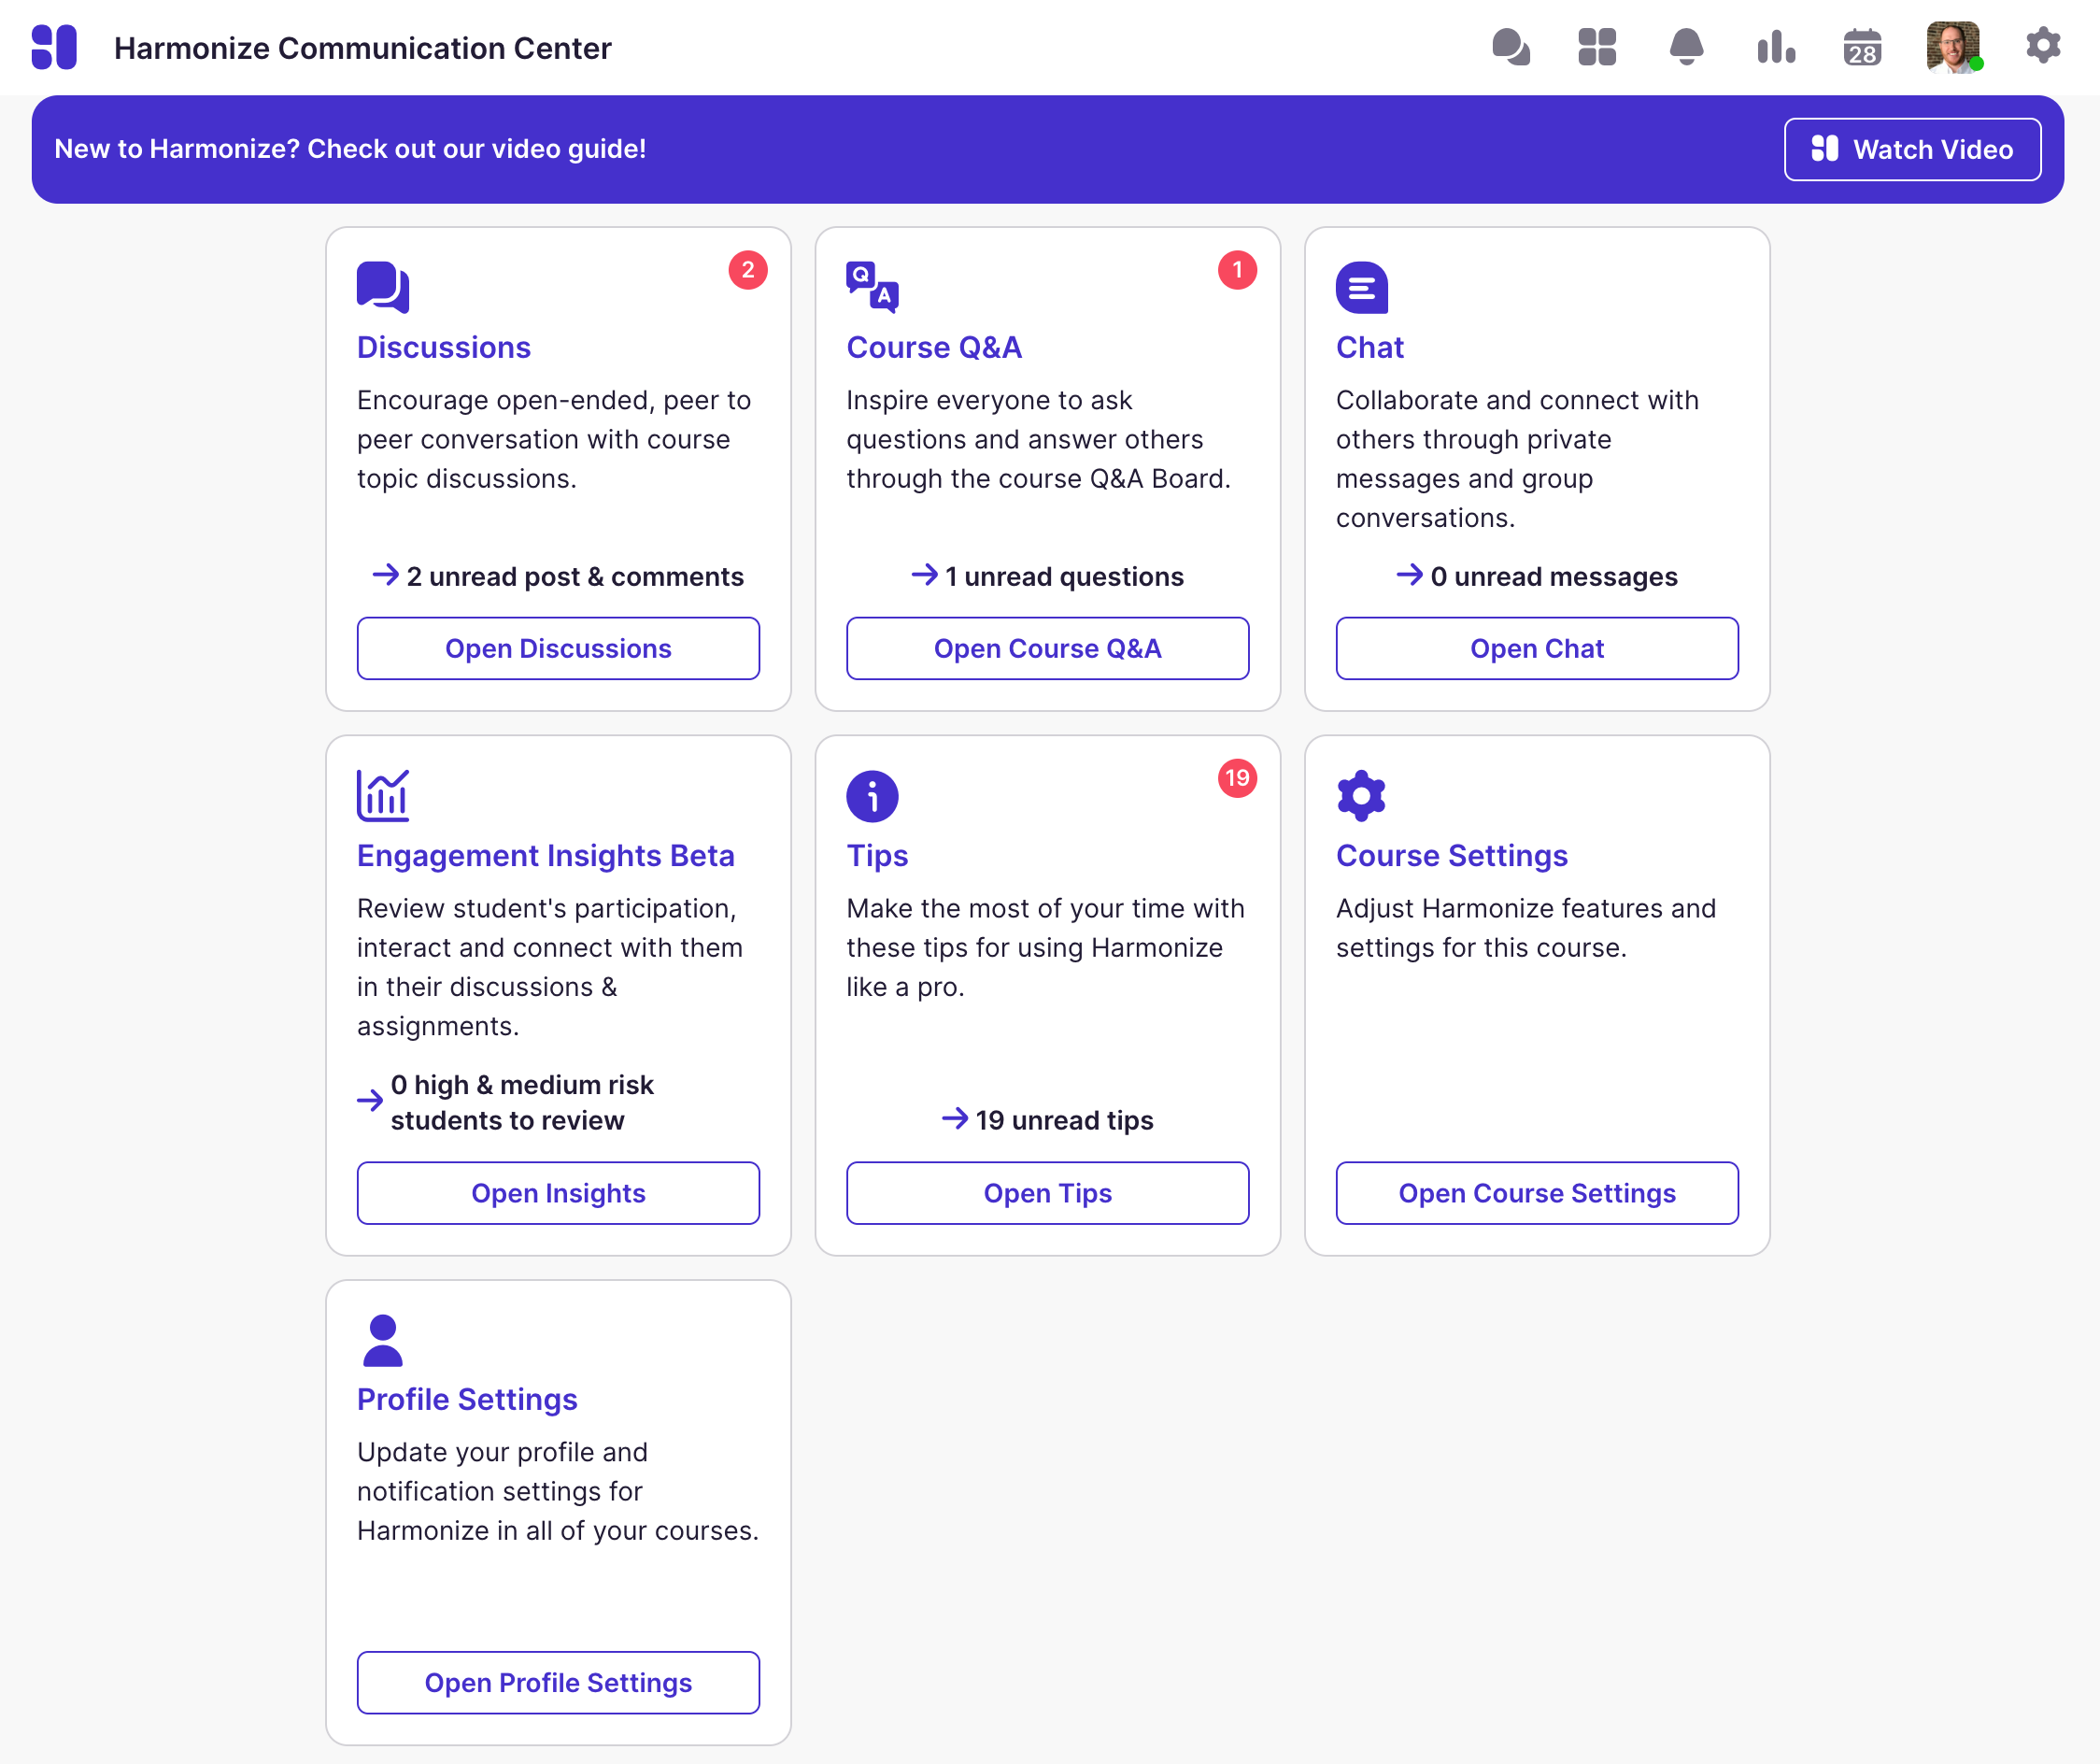Open the calendar icon showing 28
Viewport: 2100px width, 1764px height.
pos(1863,47)
